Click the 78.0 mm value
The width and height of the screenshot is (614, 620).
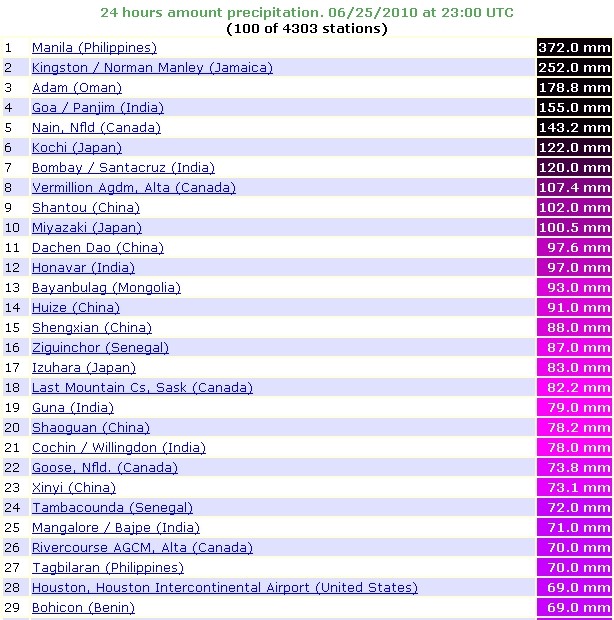point(574,448)
